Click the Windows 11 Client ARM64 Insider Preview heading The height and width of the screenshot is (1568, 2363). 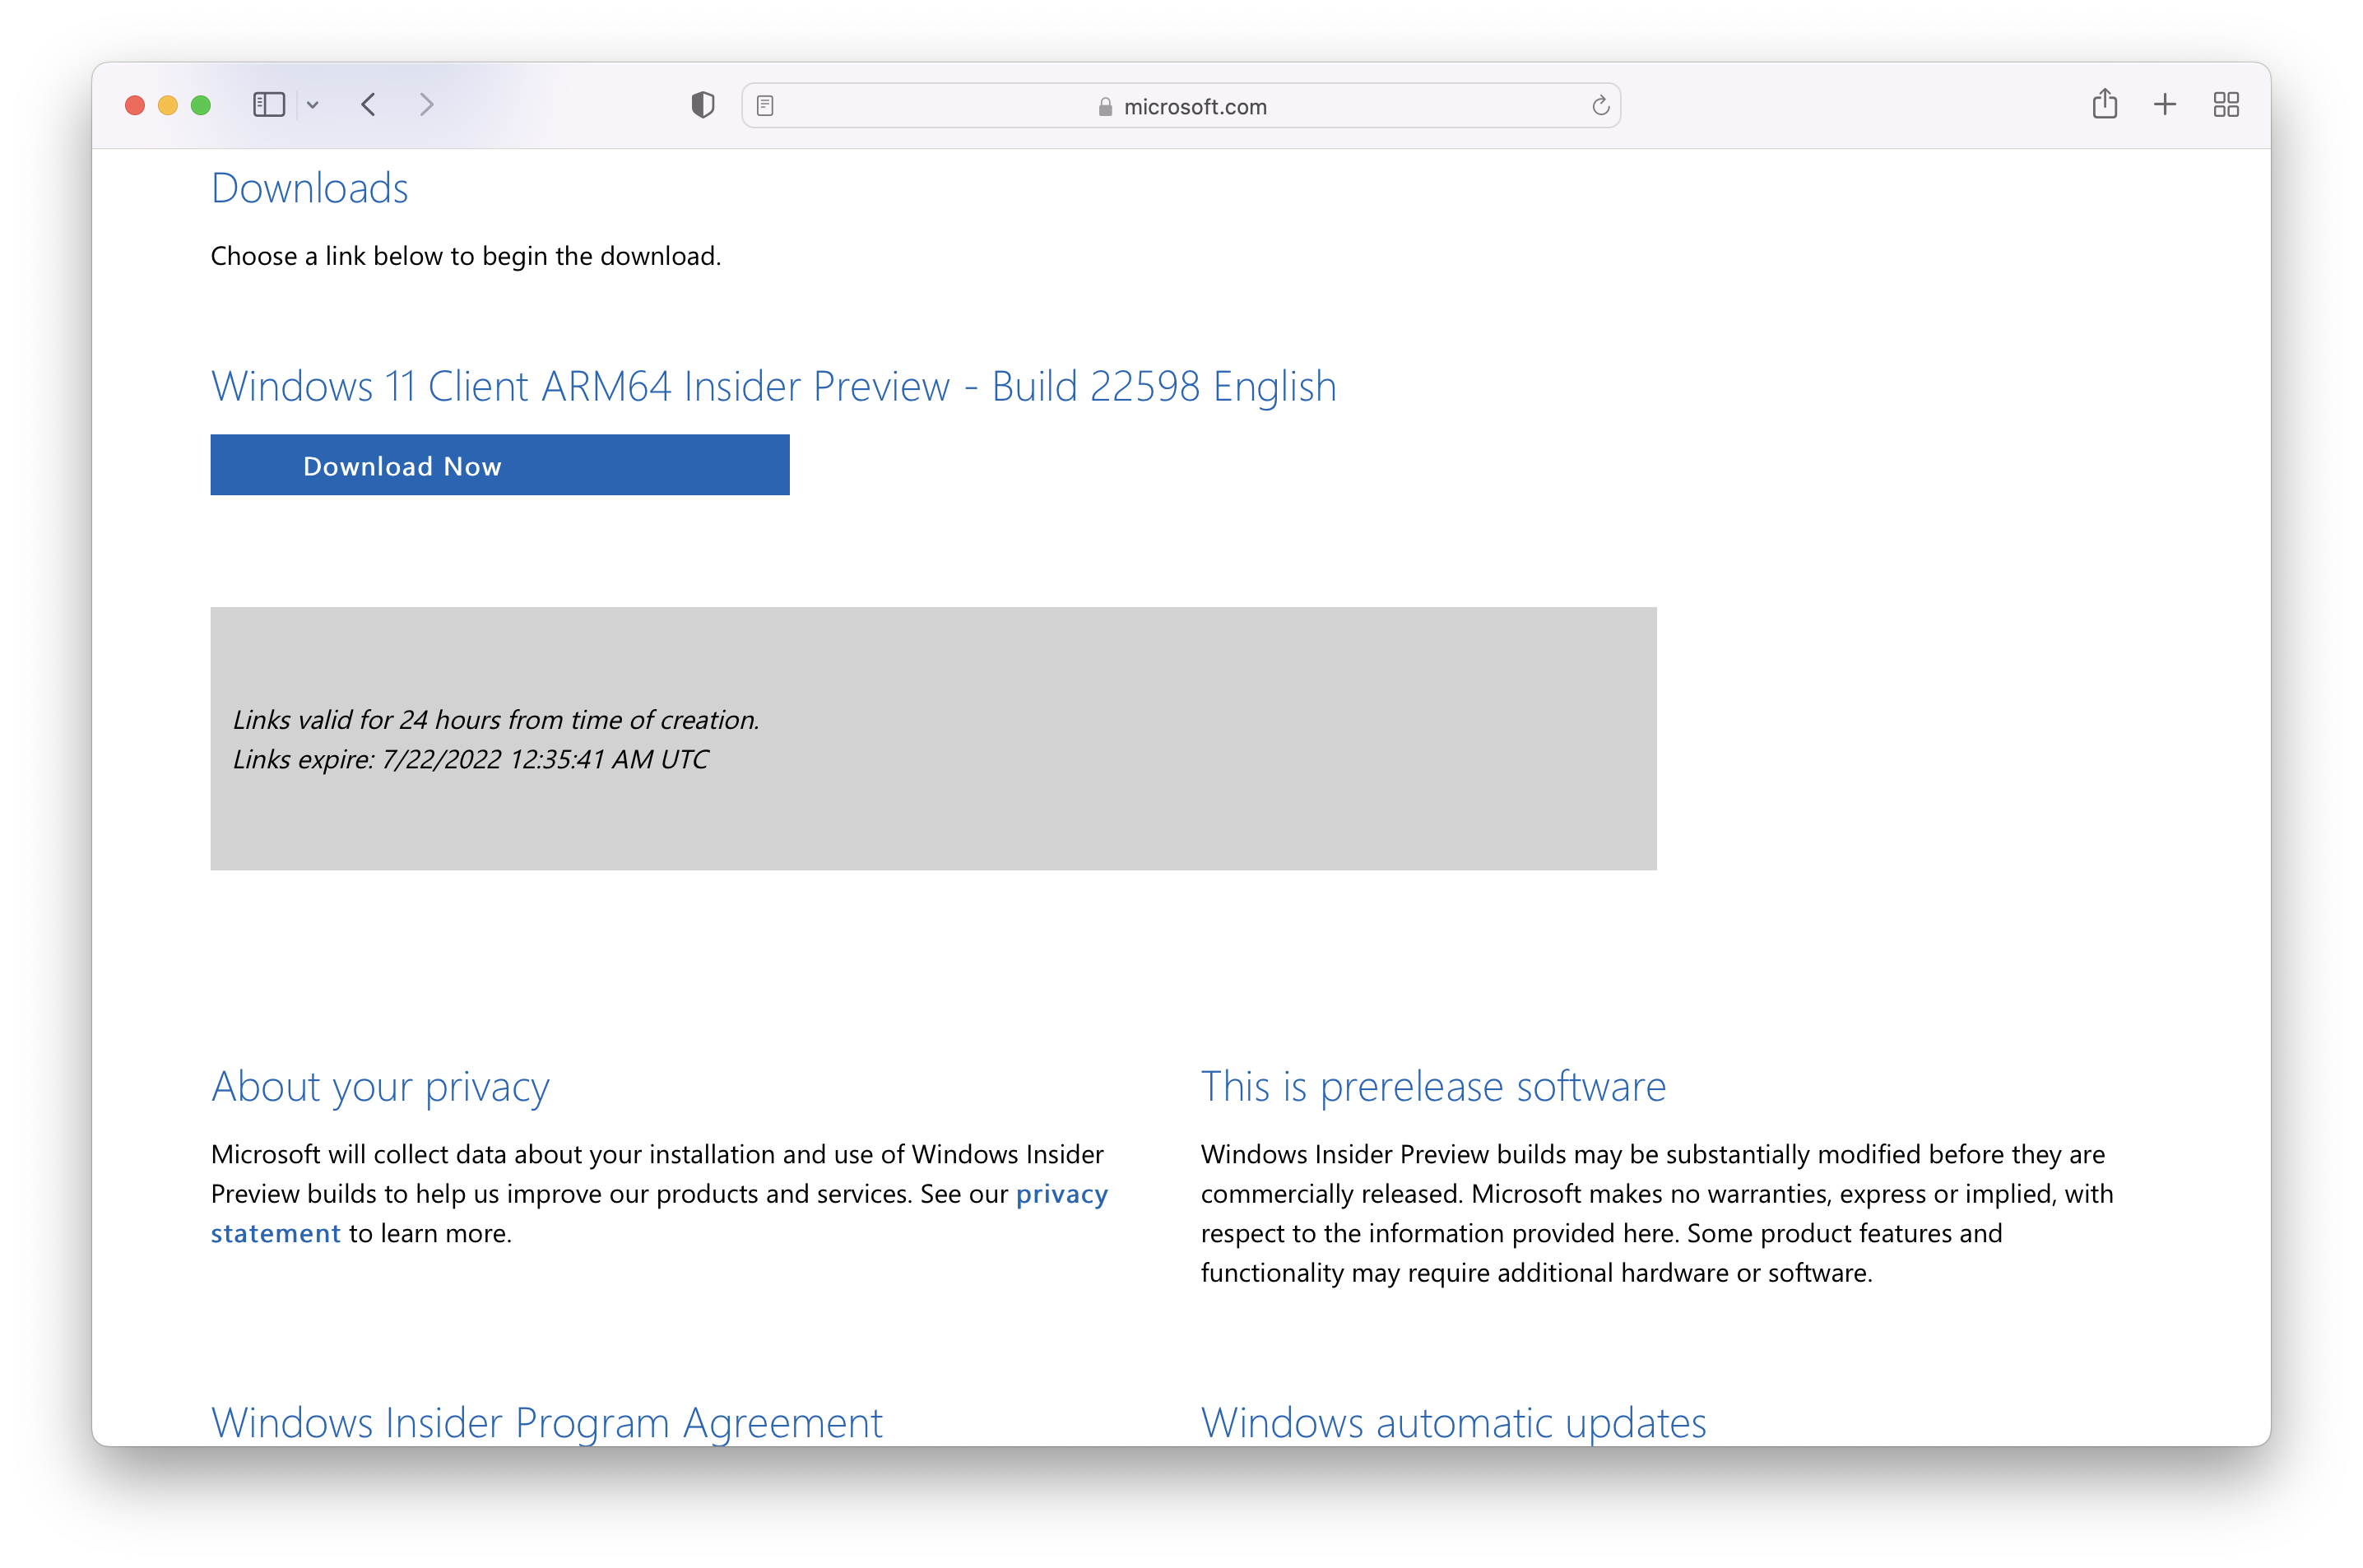point(773,387)
